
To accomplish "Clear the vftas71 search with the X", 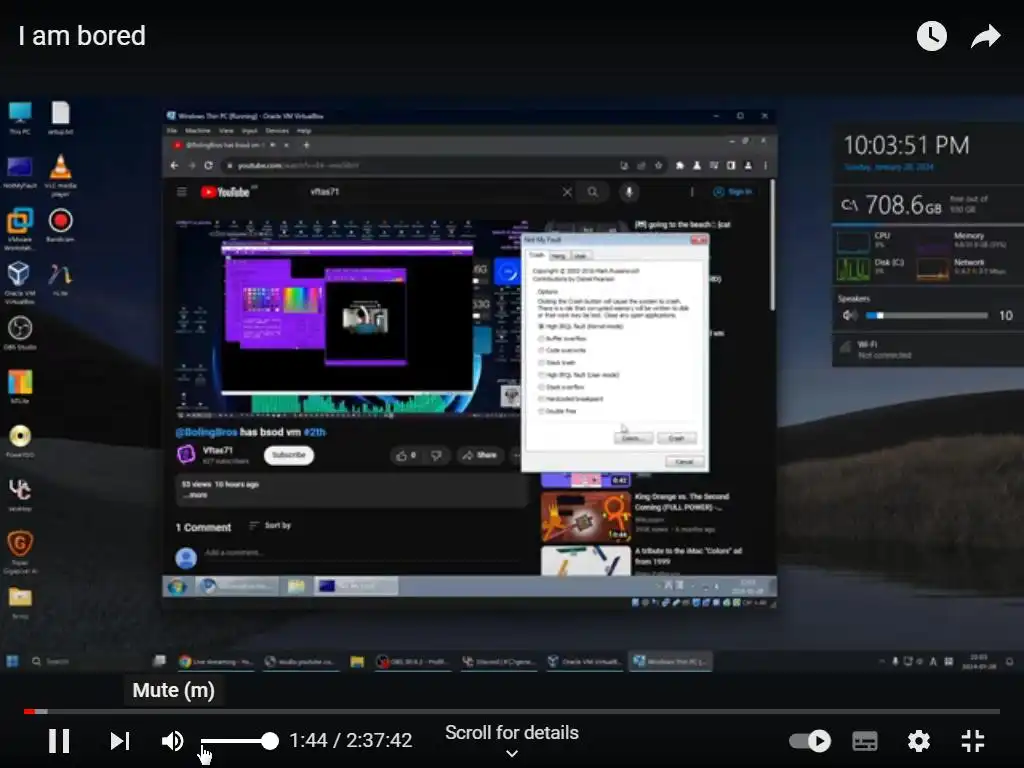I will (567, 192).
